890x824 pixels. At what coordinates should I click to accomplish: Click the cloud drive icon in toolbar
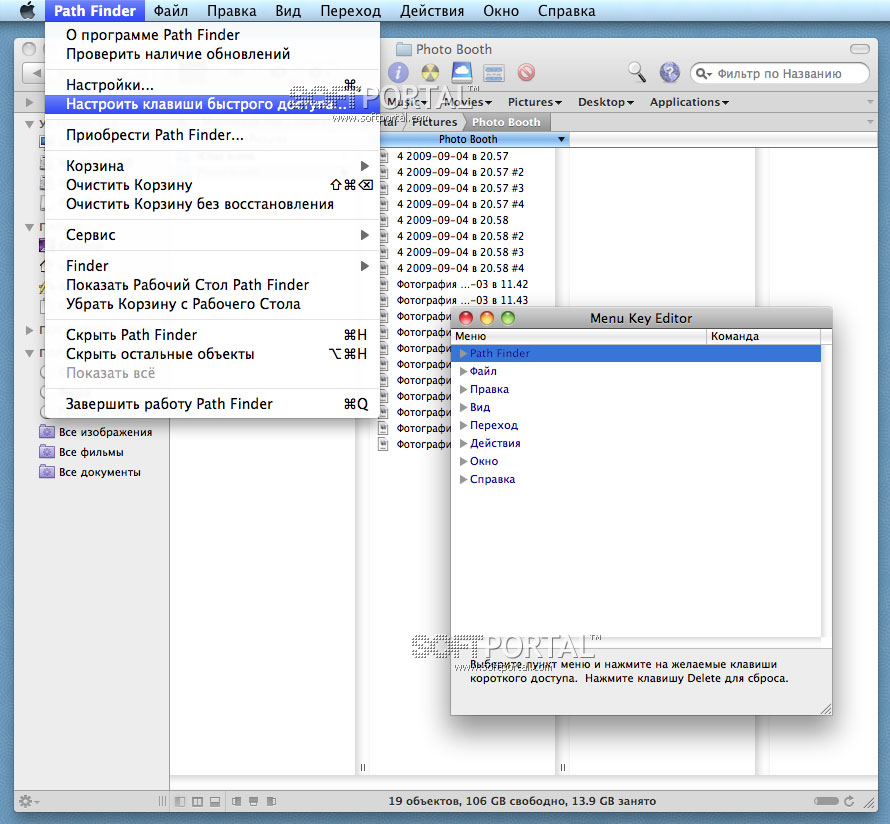tap(462, 72)
